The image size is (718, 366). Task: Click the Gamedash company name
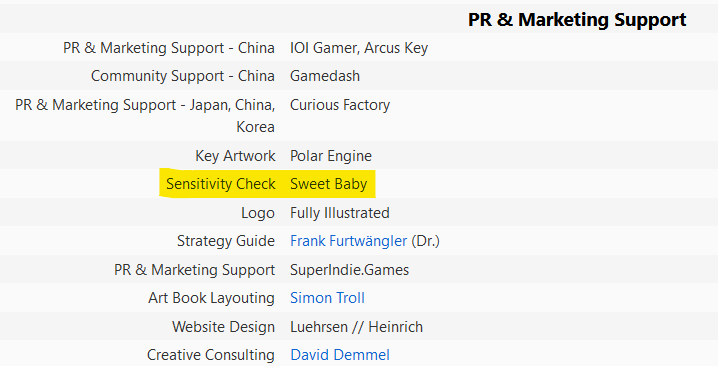click(x=325, y=76)
